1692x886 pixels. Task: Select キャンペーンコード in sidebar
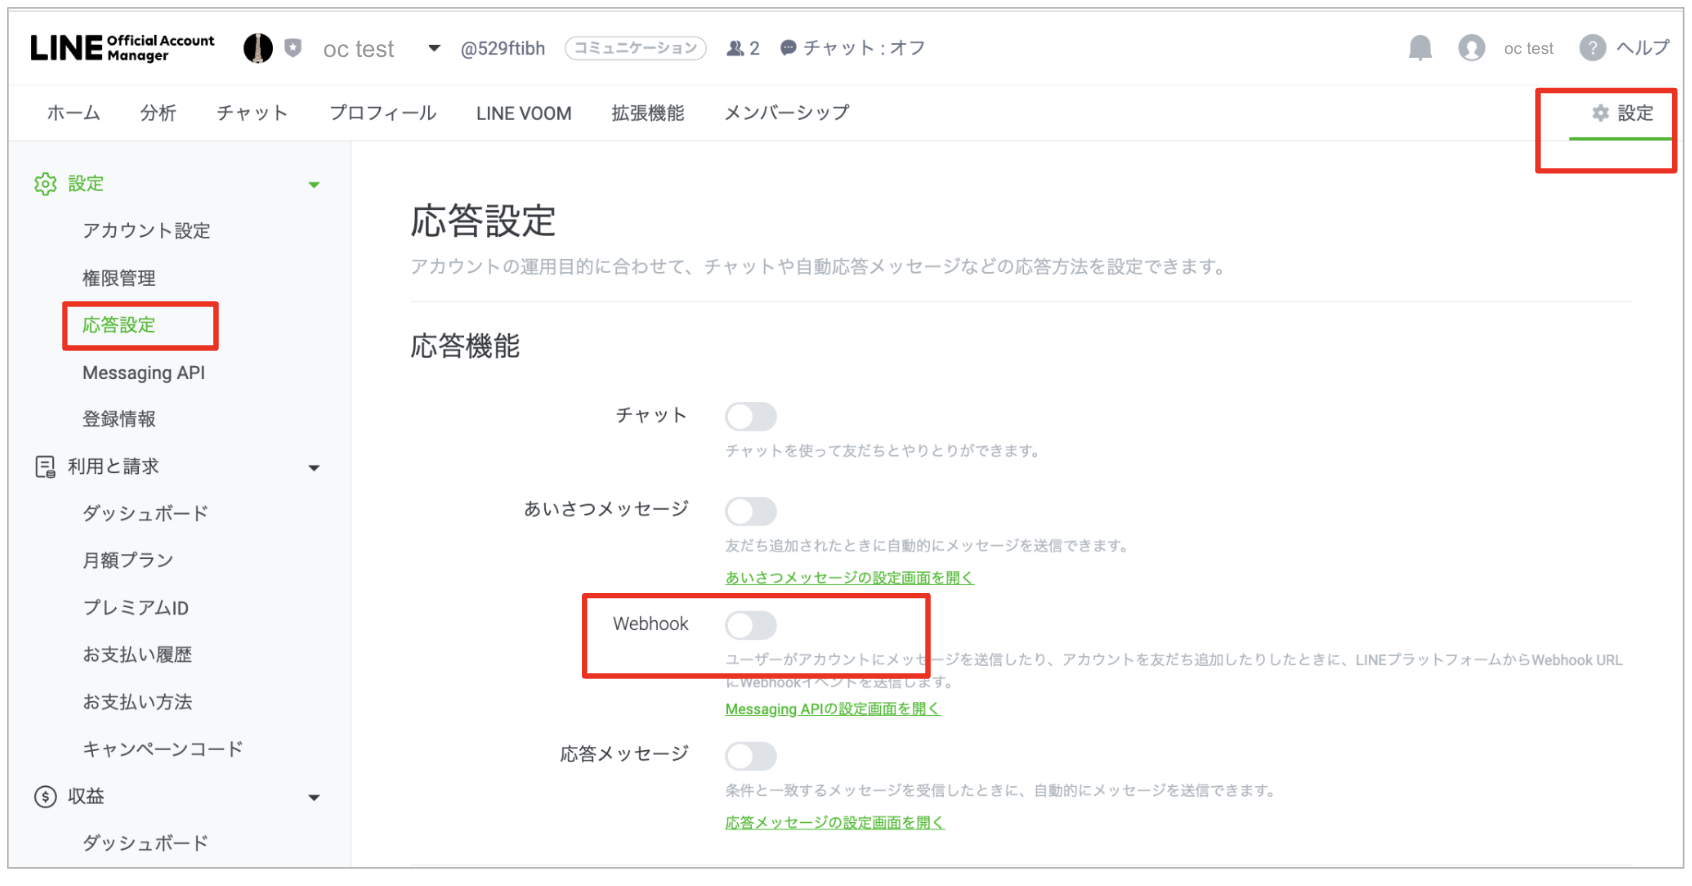pos(163,749)
